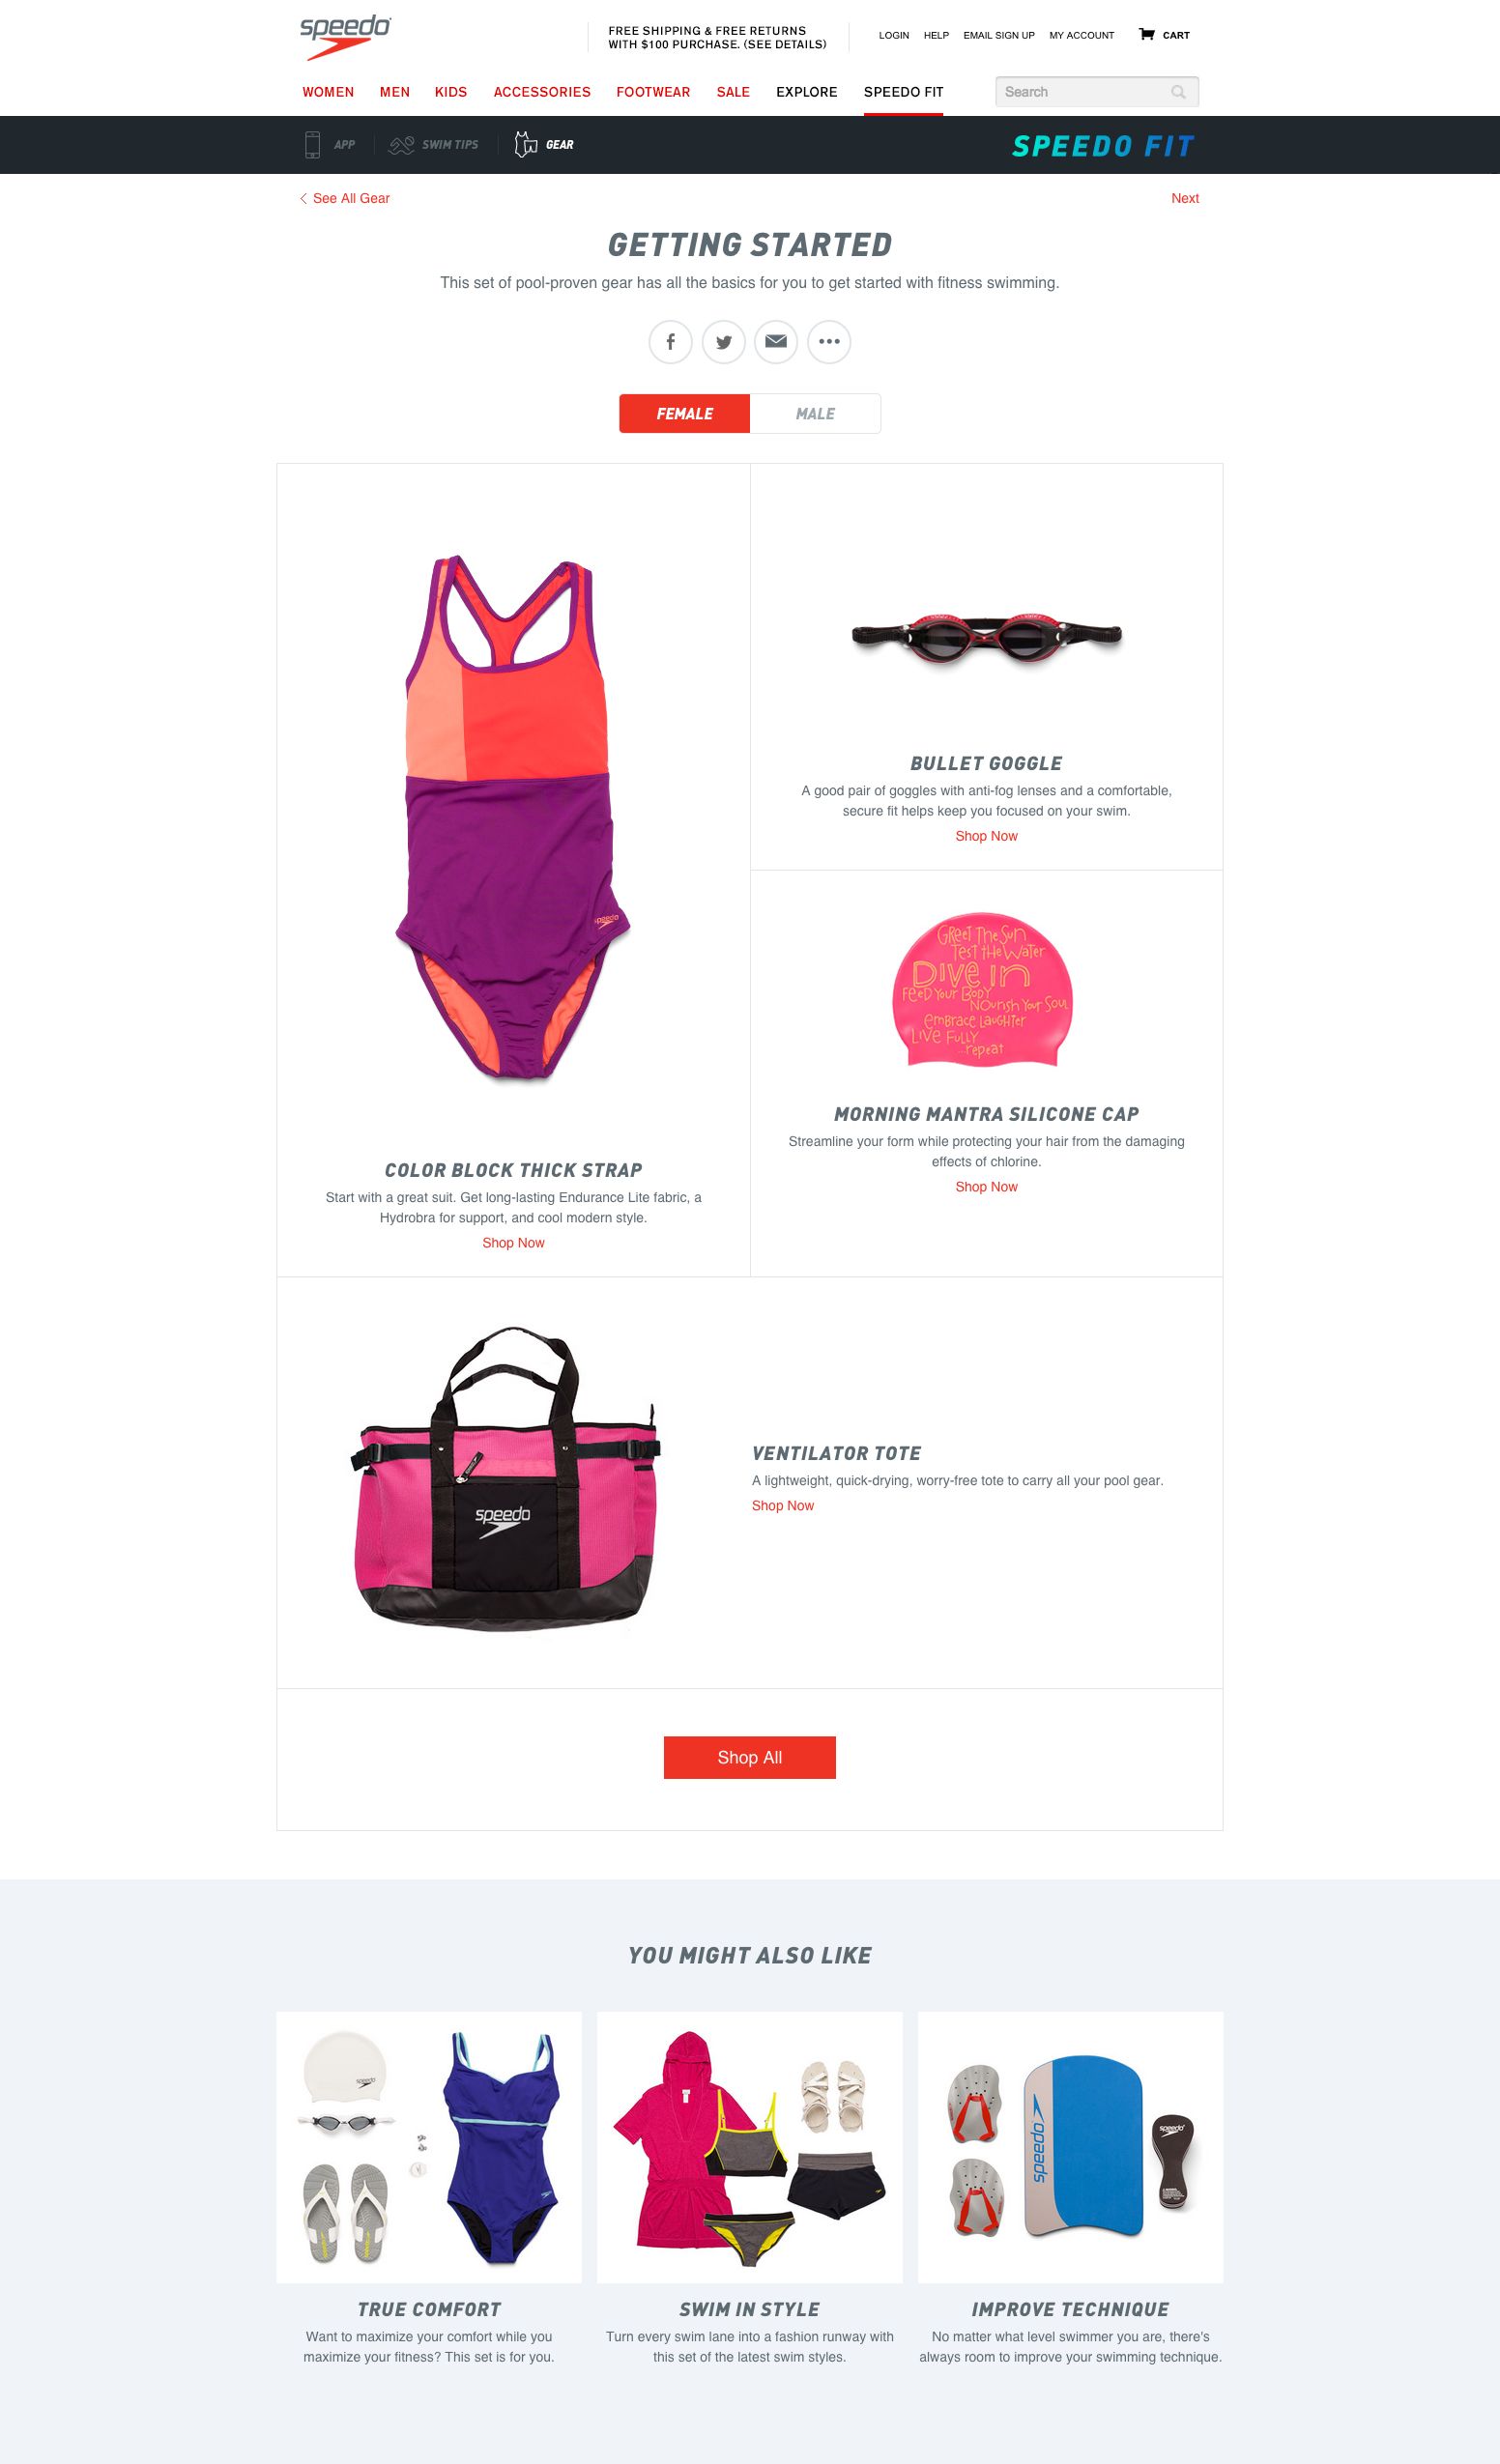Screen dimensions: 1500x2464
Task: Select the Gear swimsuit icon
Action: [525, 145]
